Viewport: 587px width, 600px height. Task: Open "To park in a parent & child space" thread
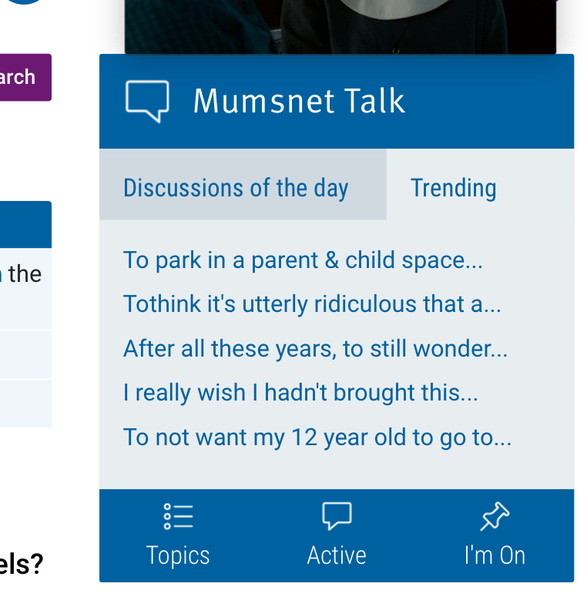tap(303, 261)
